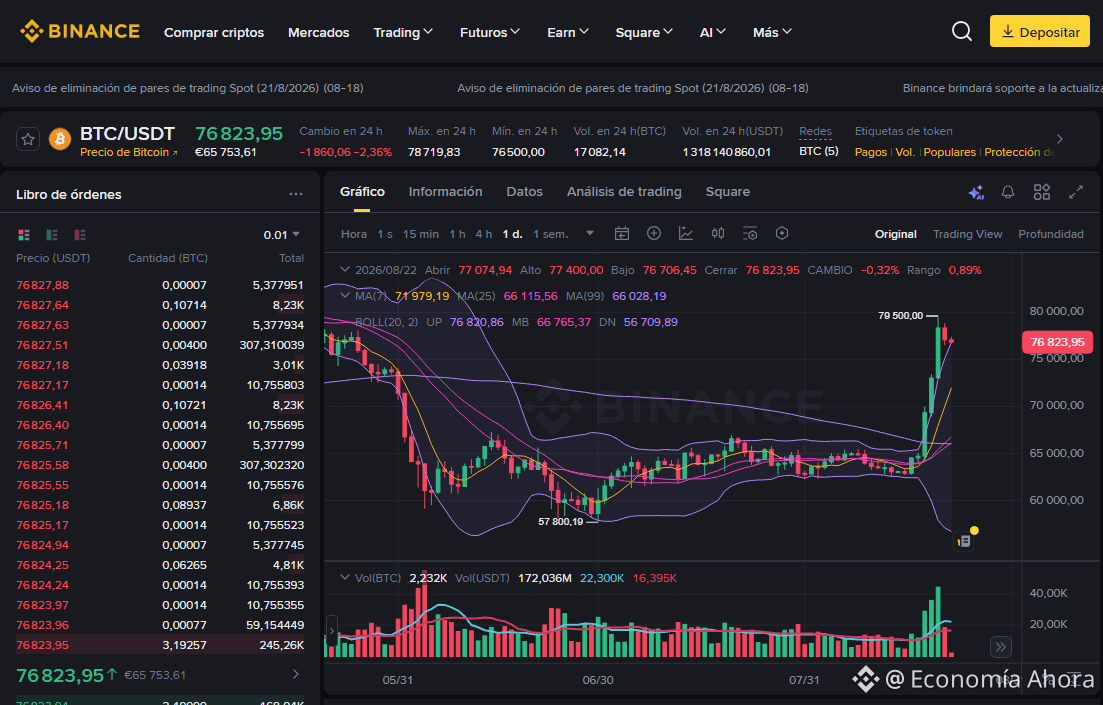Open the AI sparkle assistant icon
1103x705 pixels.
[x=976, y=192]
